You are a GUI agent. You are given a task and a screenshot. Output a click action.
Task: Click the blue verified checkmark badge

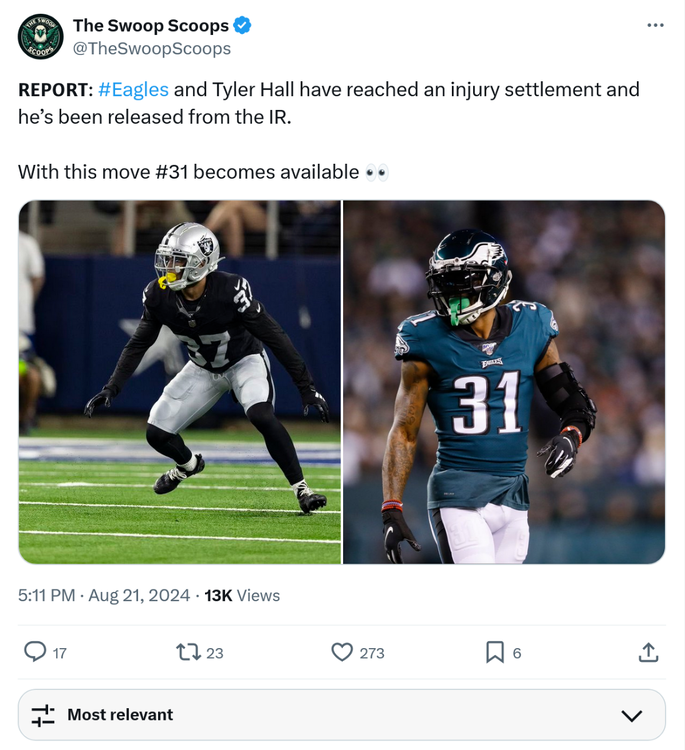242,25
